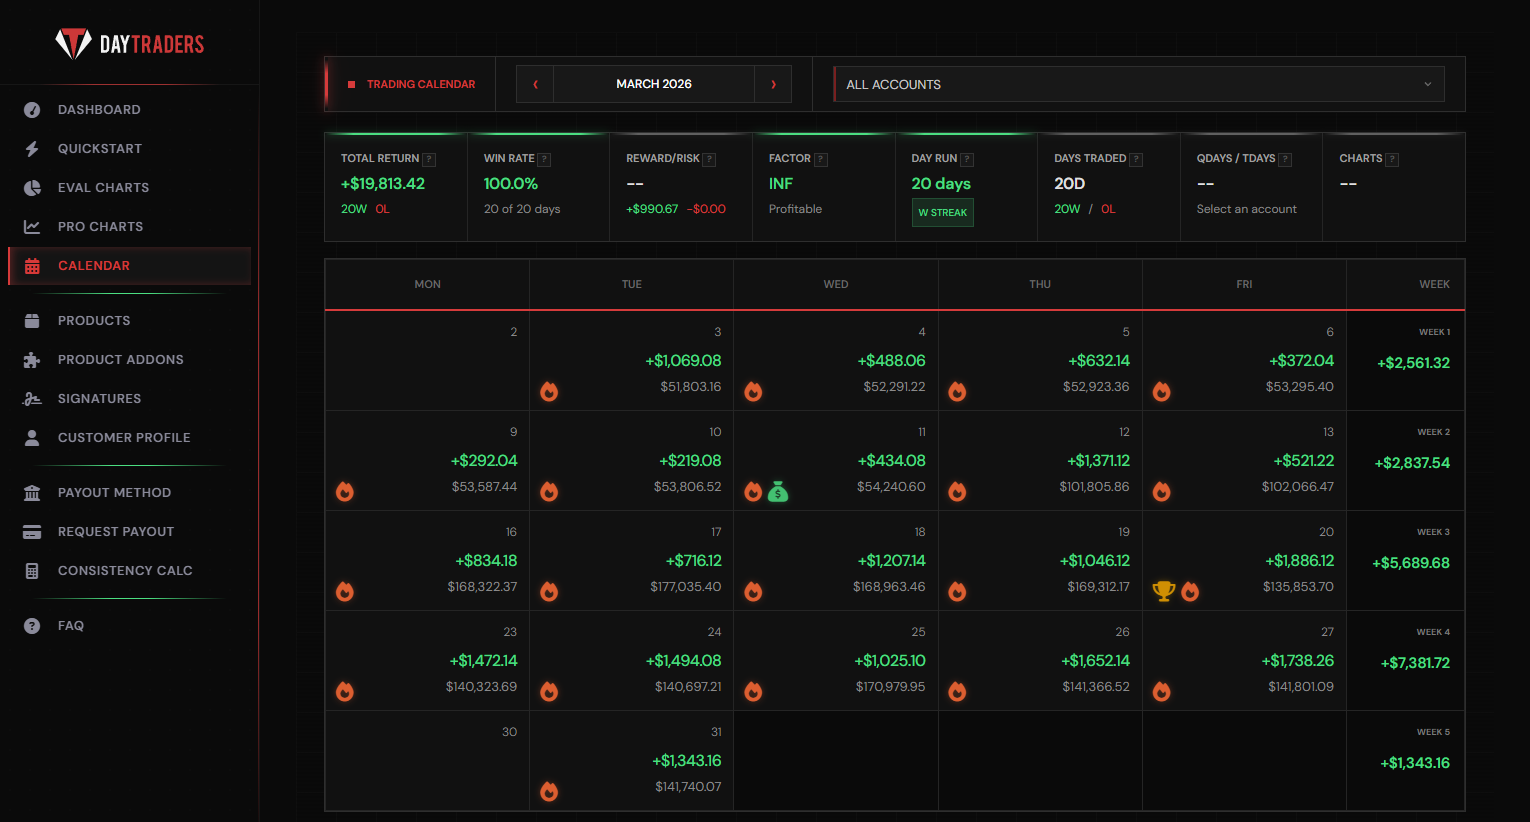The height and width of the screenshot is (822, 1530).
Task: Click the money bag icon on March 11
Action: [778, 491]
